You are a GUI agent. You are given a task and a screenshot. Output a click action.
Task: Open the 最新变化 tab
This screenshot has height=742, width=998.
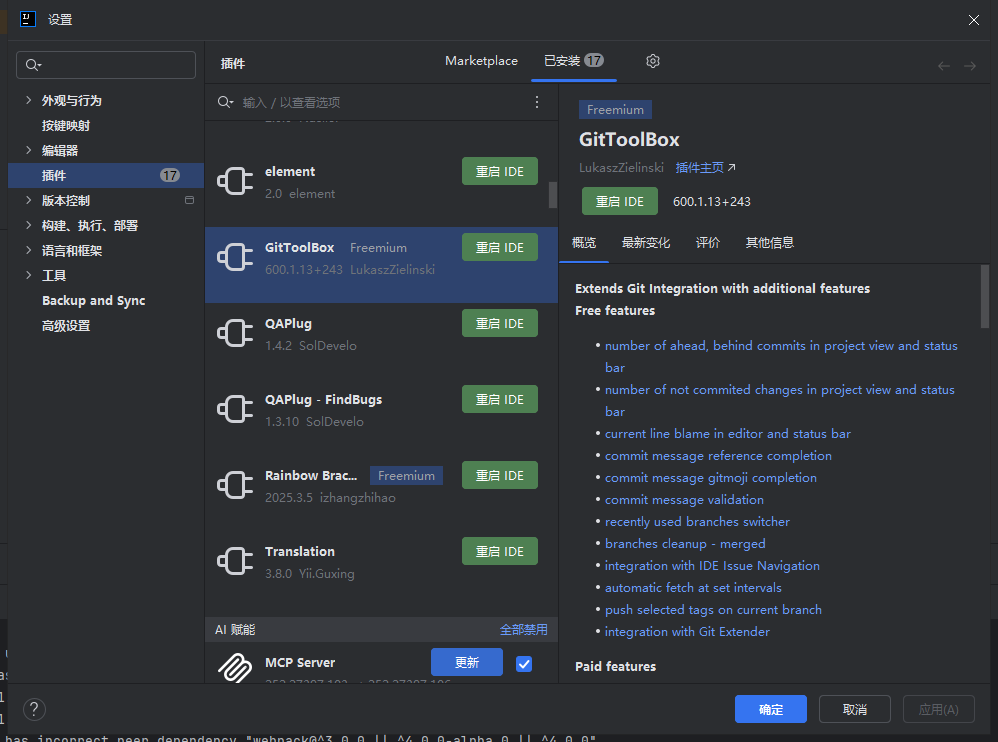click(645, 242)
